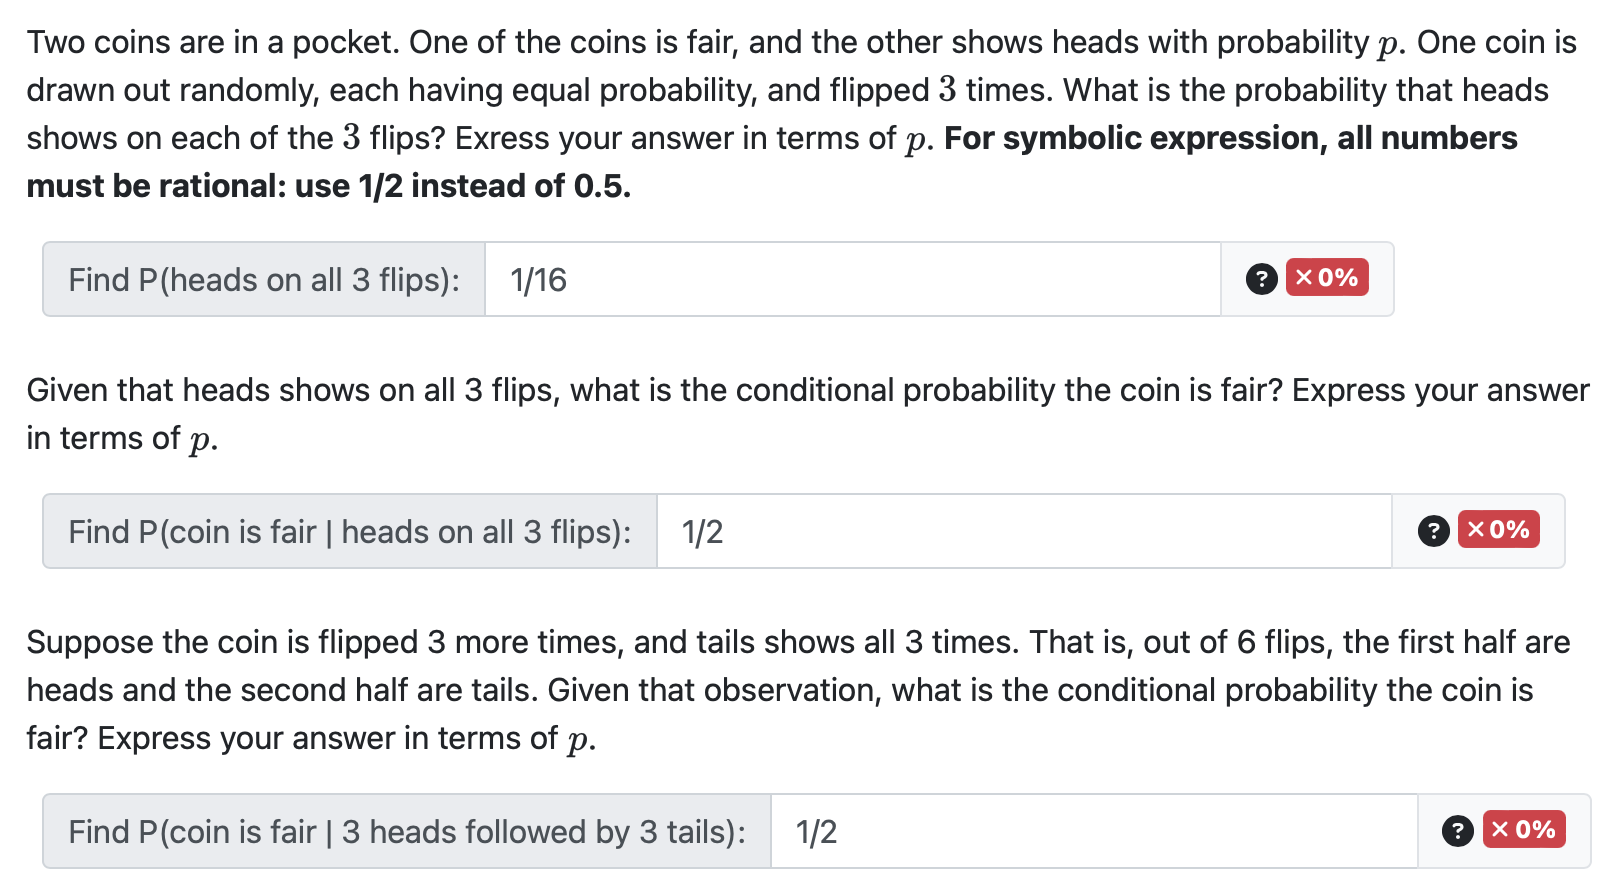Select the text 1/16 in the first input
This screenshot has height=881, width=1616.
[x=536, y=280]
